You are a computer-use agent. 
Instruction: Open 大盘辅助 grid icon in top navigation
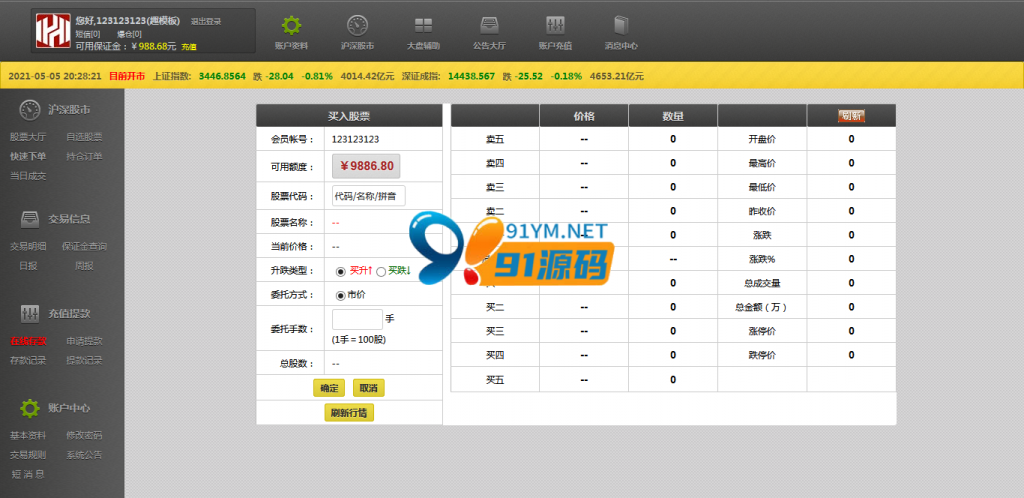(x=423, y=25)
